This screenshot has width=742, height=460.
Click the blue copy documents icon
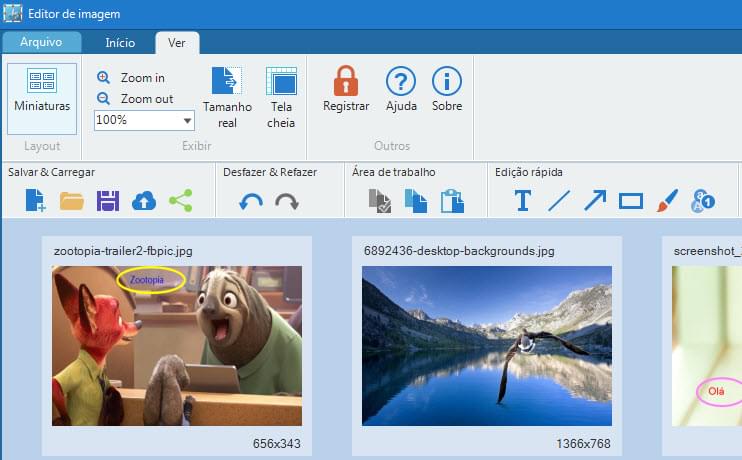416,201
